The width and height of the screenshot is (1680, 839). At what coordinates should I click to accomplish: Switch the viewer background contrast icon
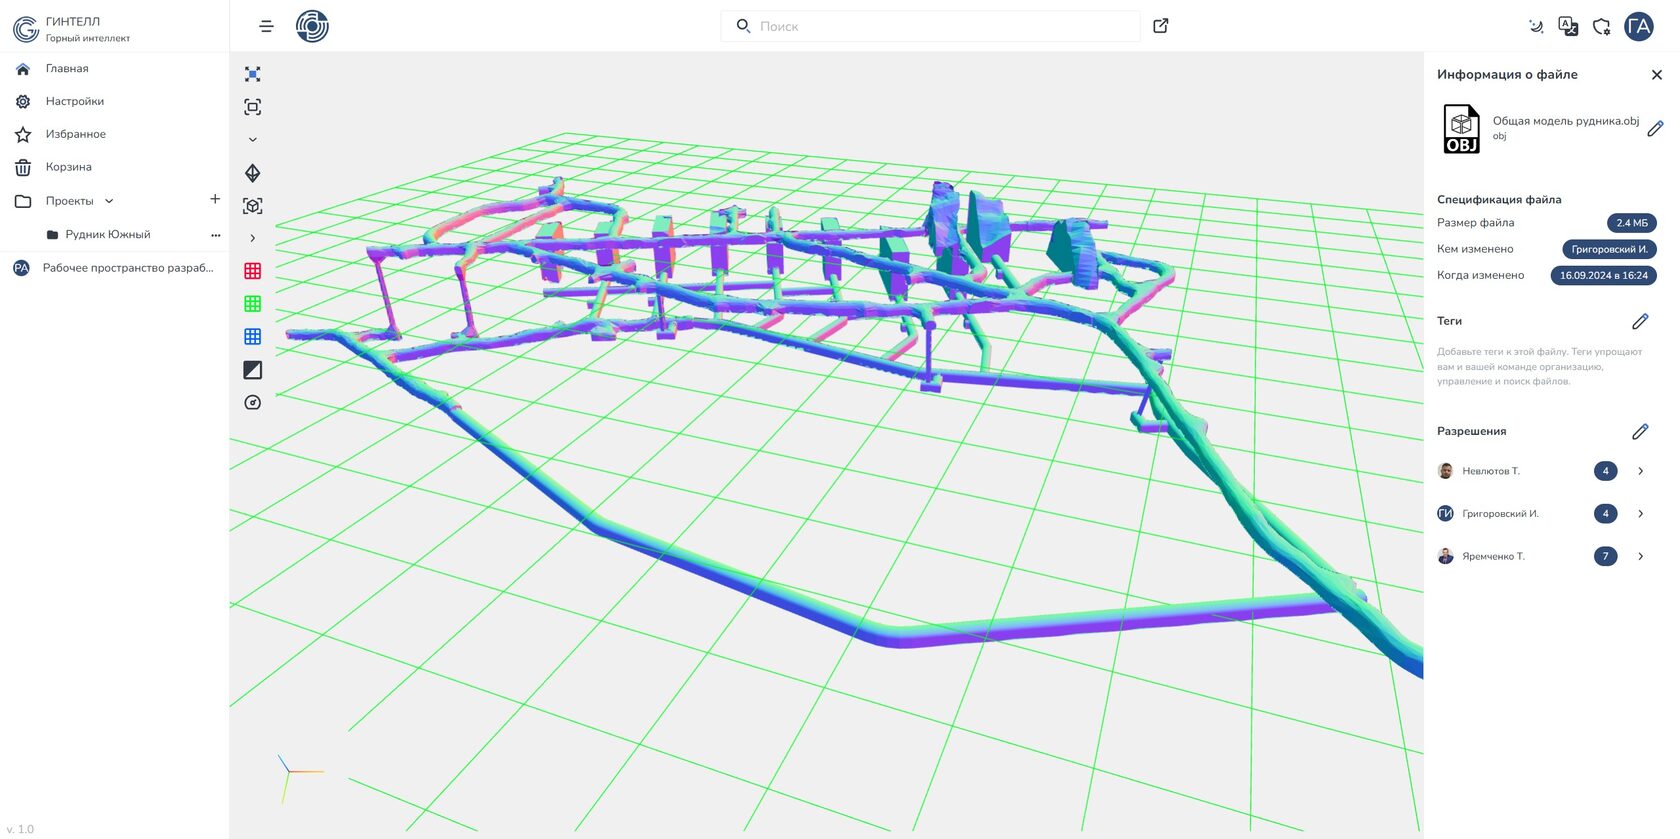pyautogui.click(x=253, y=370)
